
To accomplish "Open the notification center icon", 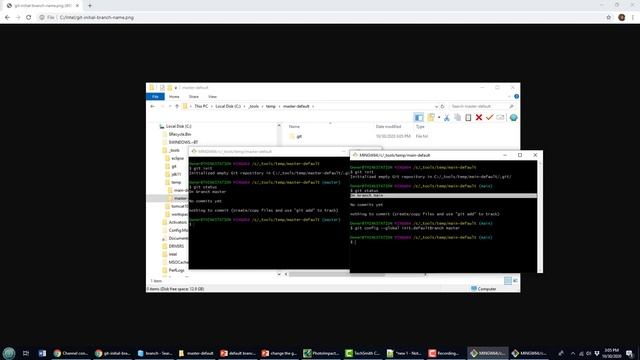I will coord(629,353).
